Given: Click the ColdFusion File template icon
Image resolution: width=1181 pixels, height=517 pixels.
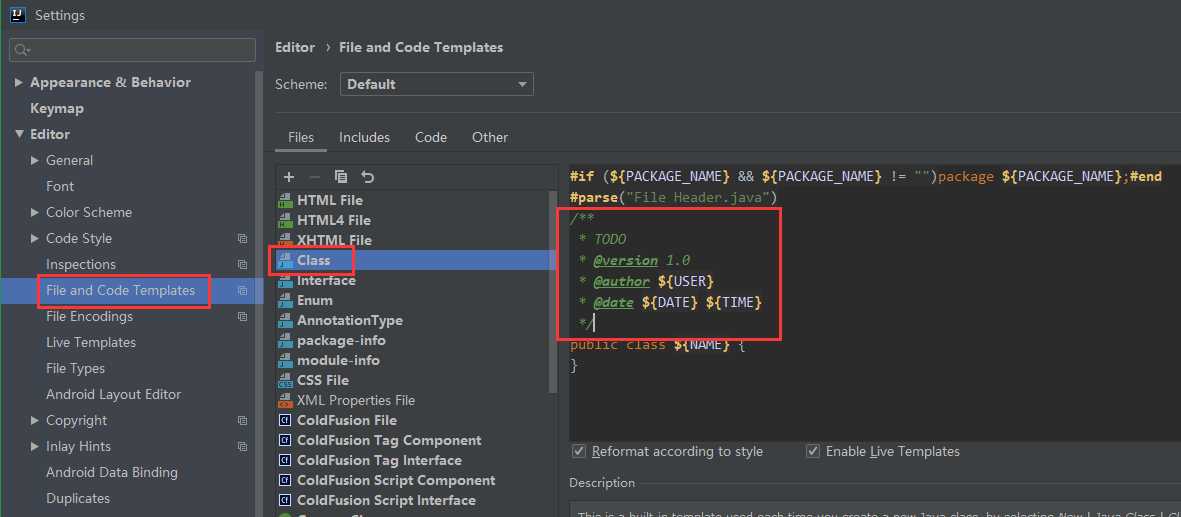Looking at the screenshot, I should 285,420.
